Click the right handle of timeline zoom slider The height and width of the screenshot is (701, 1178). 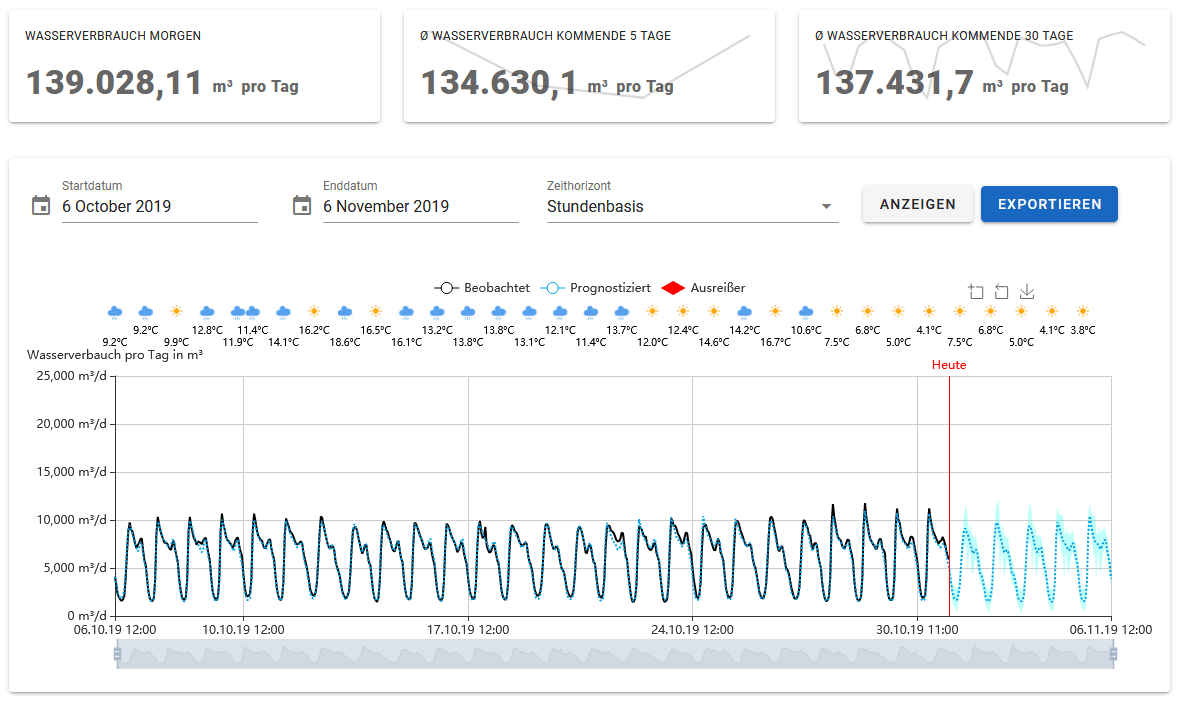(x=1113, y=654)
